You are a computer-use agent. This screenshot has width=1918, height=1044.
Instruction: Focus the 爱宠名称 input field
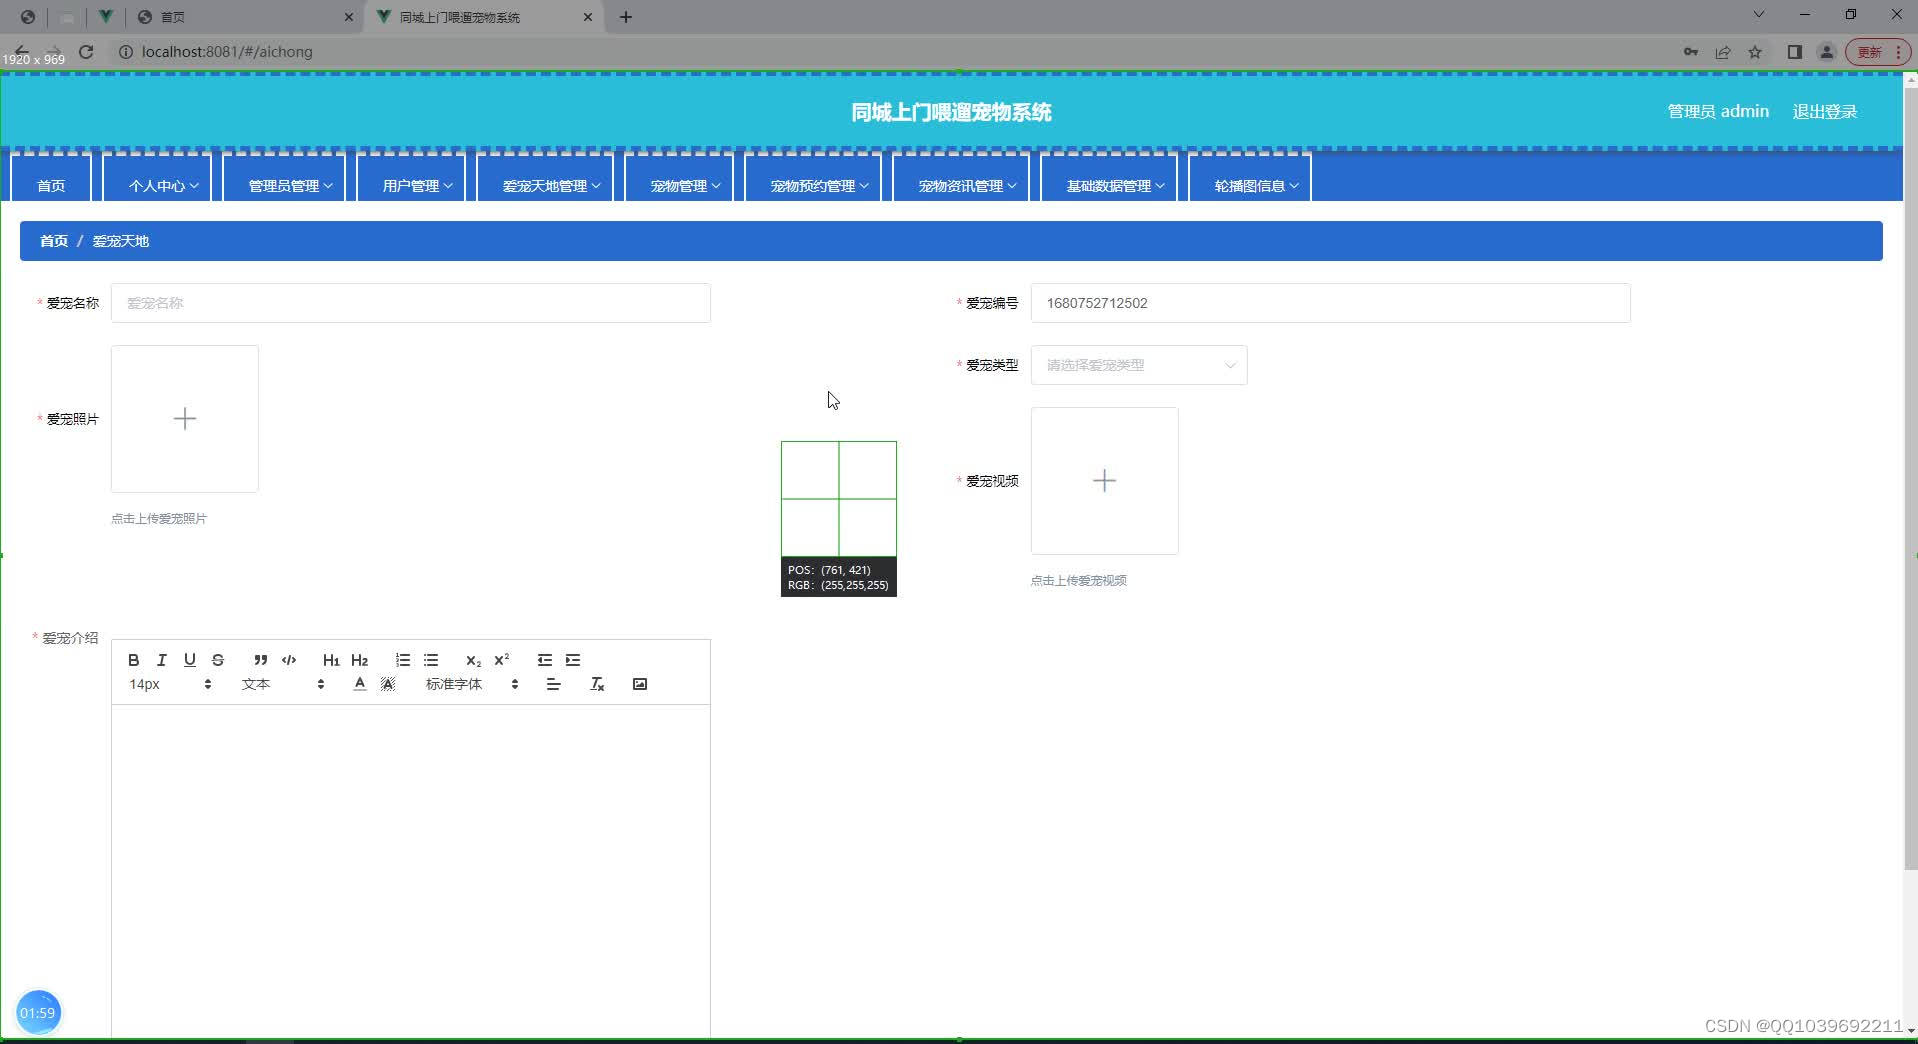[x=411, y=303]
